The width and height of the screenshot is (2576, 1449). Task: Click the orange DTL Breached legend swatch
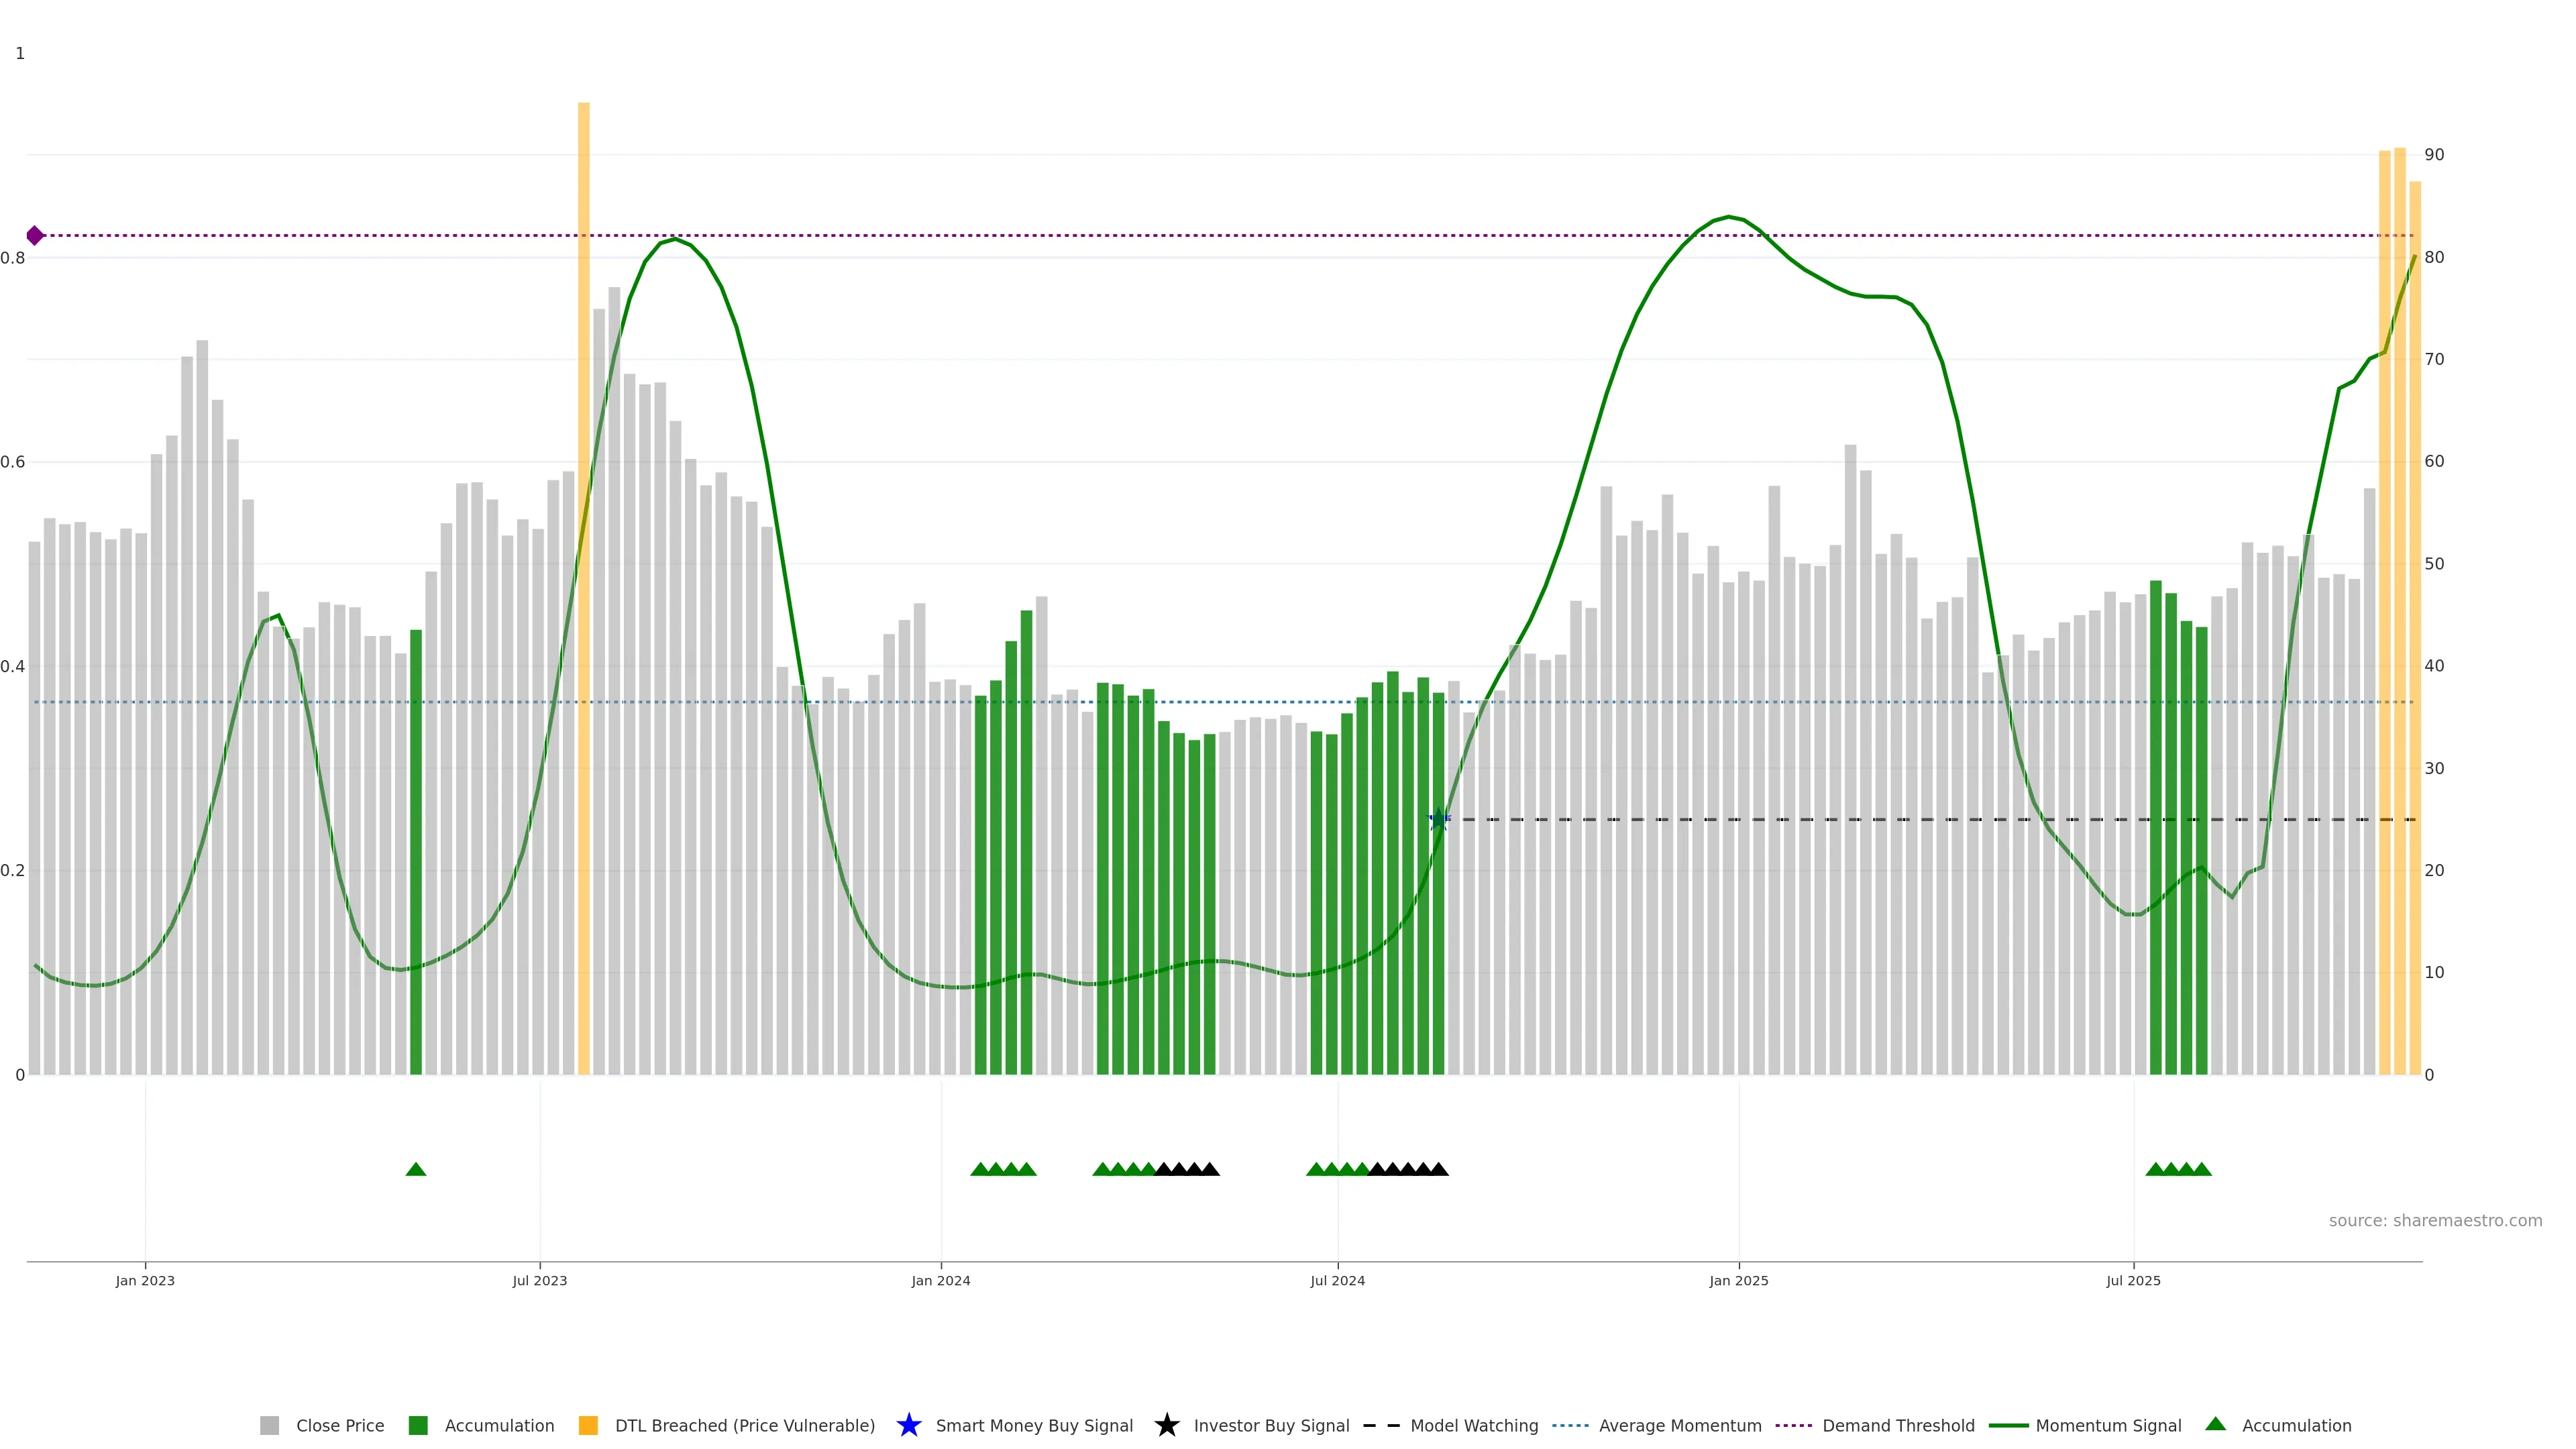click(588, 1425)
